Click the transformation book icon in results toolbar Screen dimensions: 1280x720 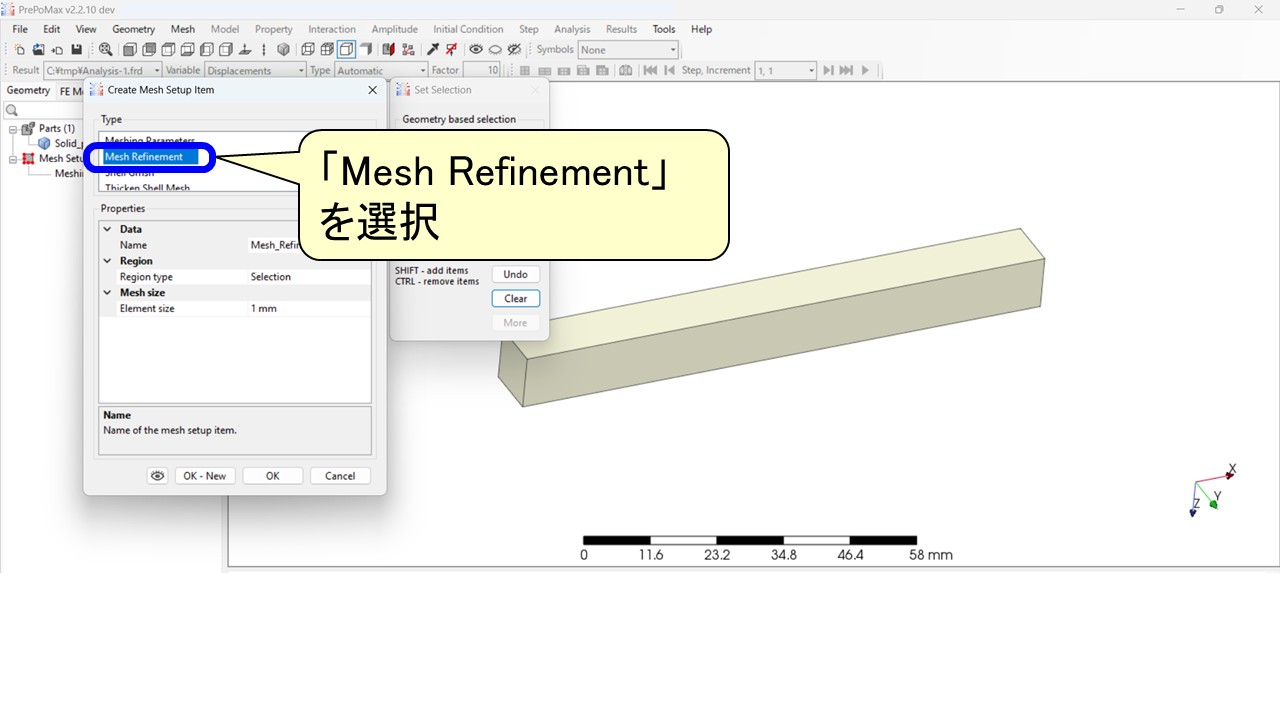[626, 70]
